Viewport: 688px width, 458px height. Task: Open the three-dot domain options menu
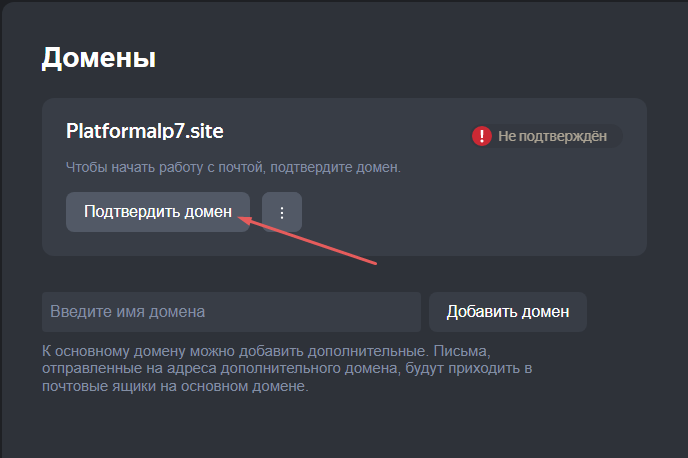point(282,212)
